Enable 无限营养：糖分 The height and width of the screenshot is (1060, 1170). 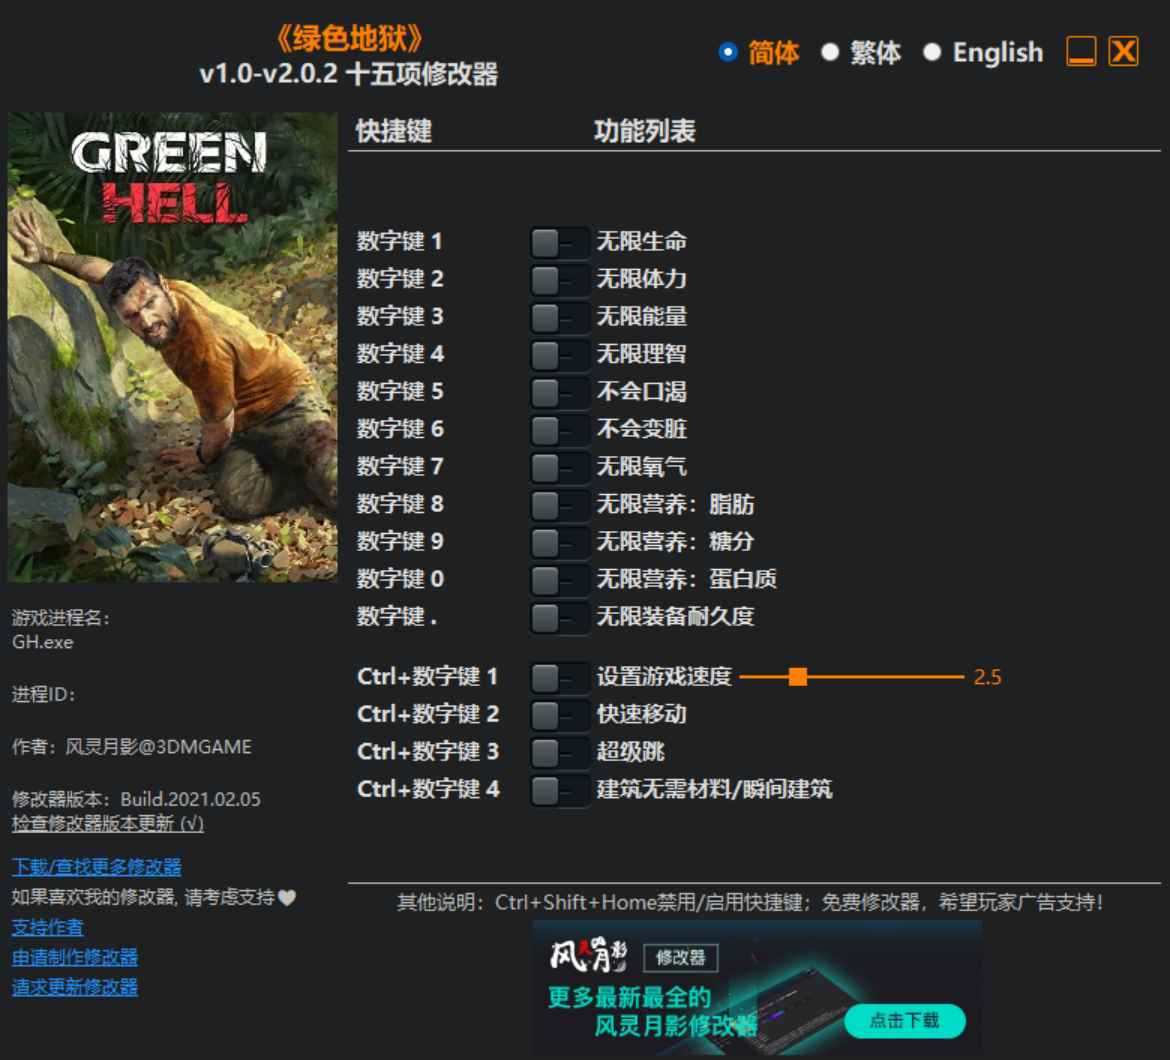pos(558,541)
